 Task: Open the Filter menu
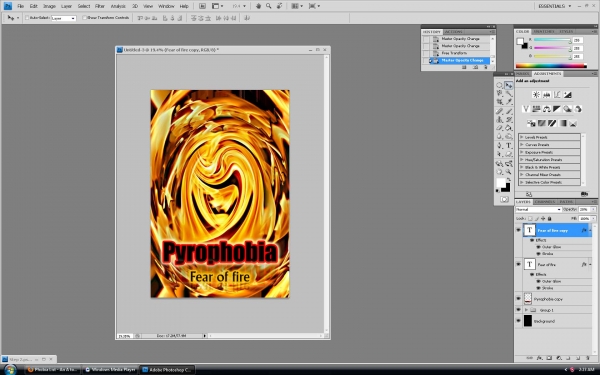click(x=100, y=6)
